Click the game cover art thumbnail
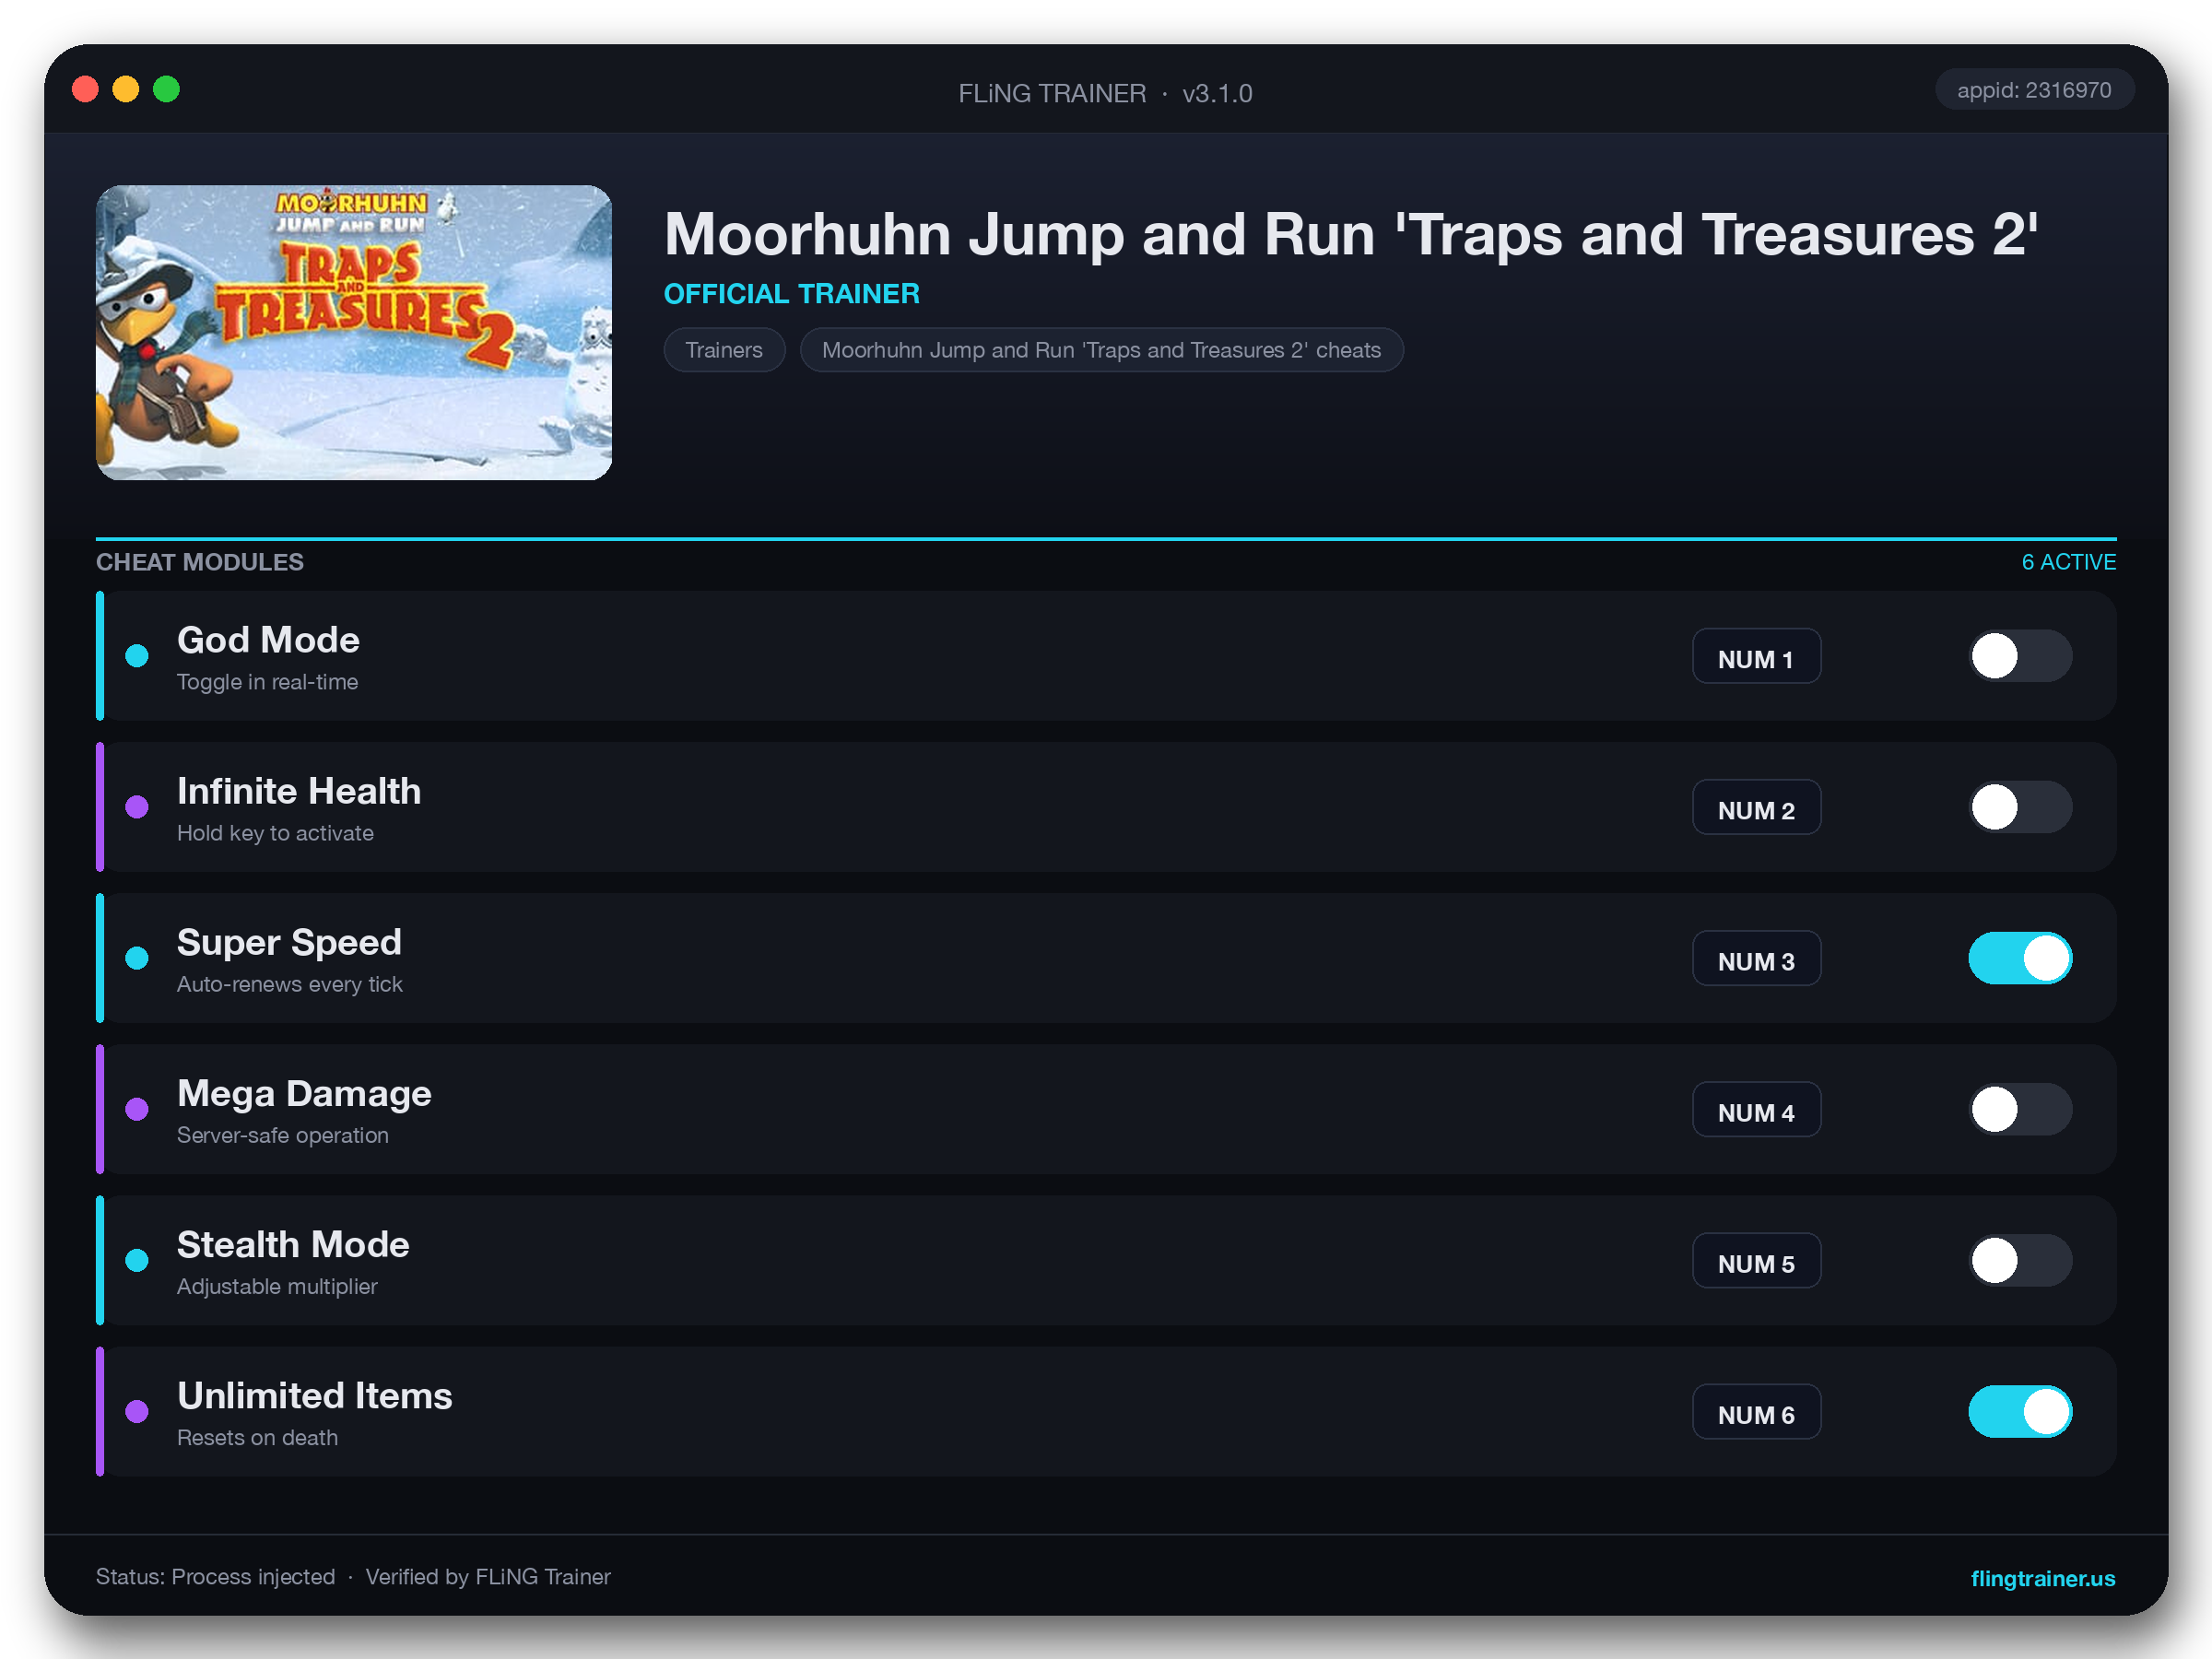This screenshot has height=1659, width=2212. (x=353, y=332)
